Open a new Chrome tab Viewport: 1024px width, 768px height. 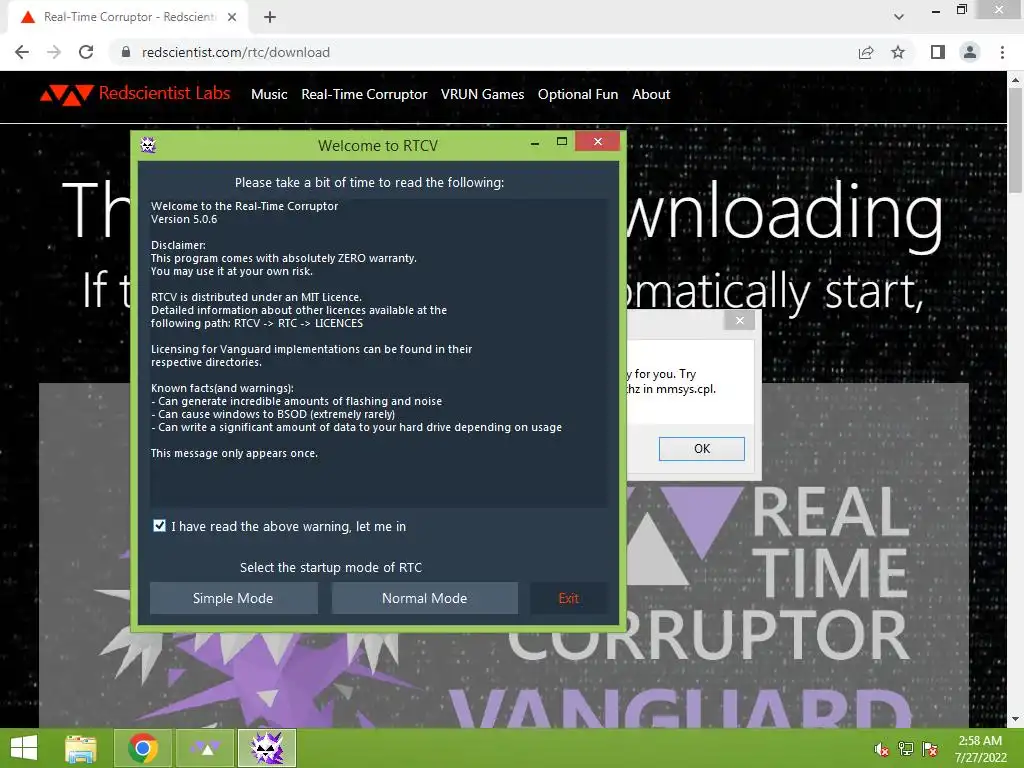point(270,17)
